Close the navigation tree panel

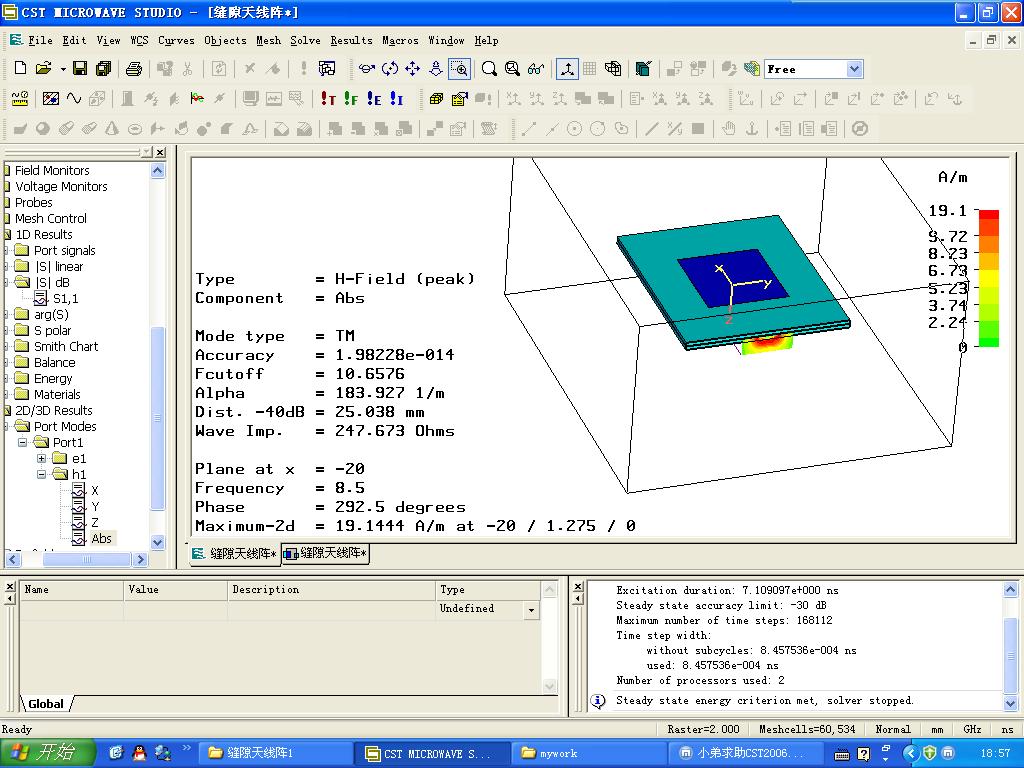160,152
